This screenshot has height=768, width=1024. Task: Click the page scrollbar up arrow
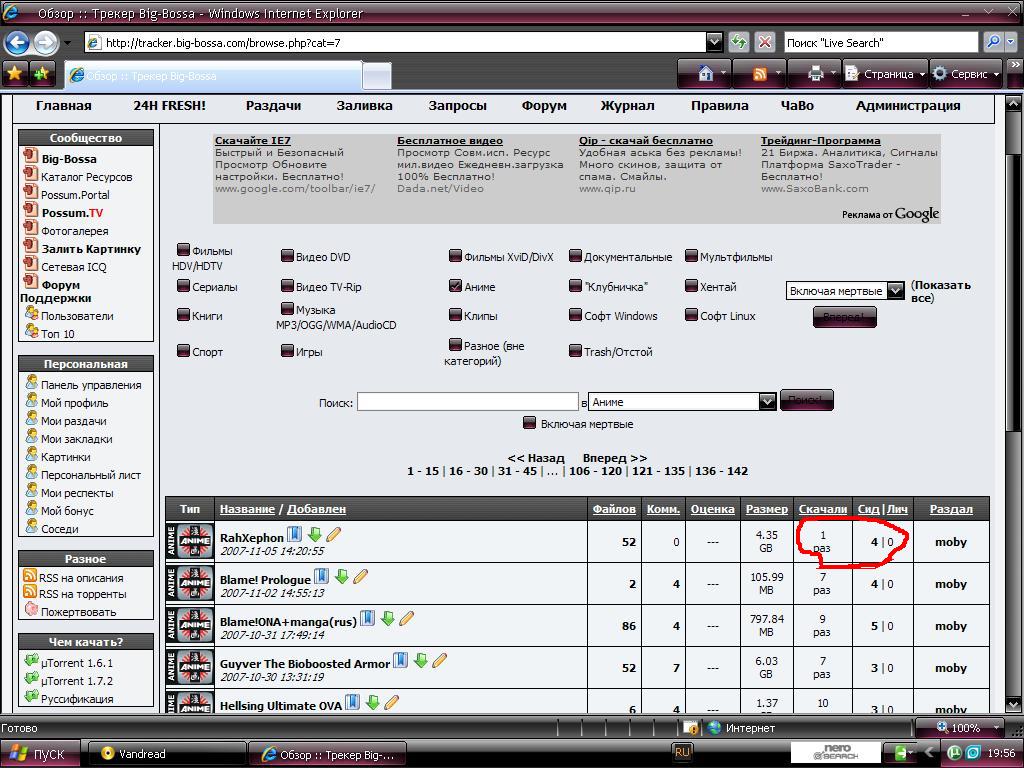(x=1013, y=103)
